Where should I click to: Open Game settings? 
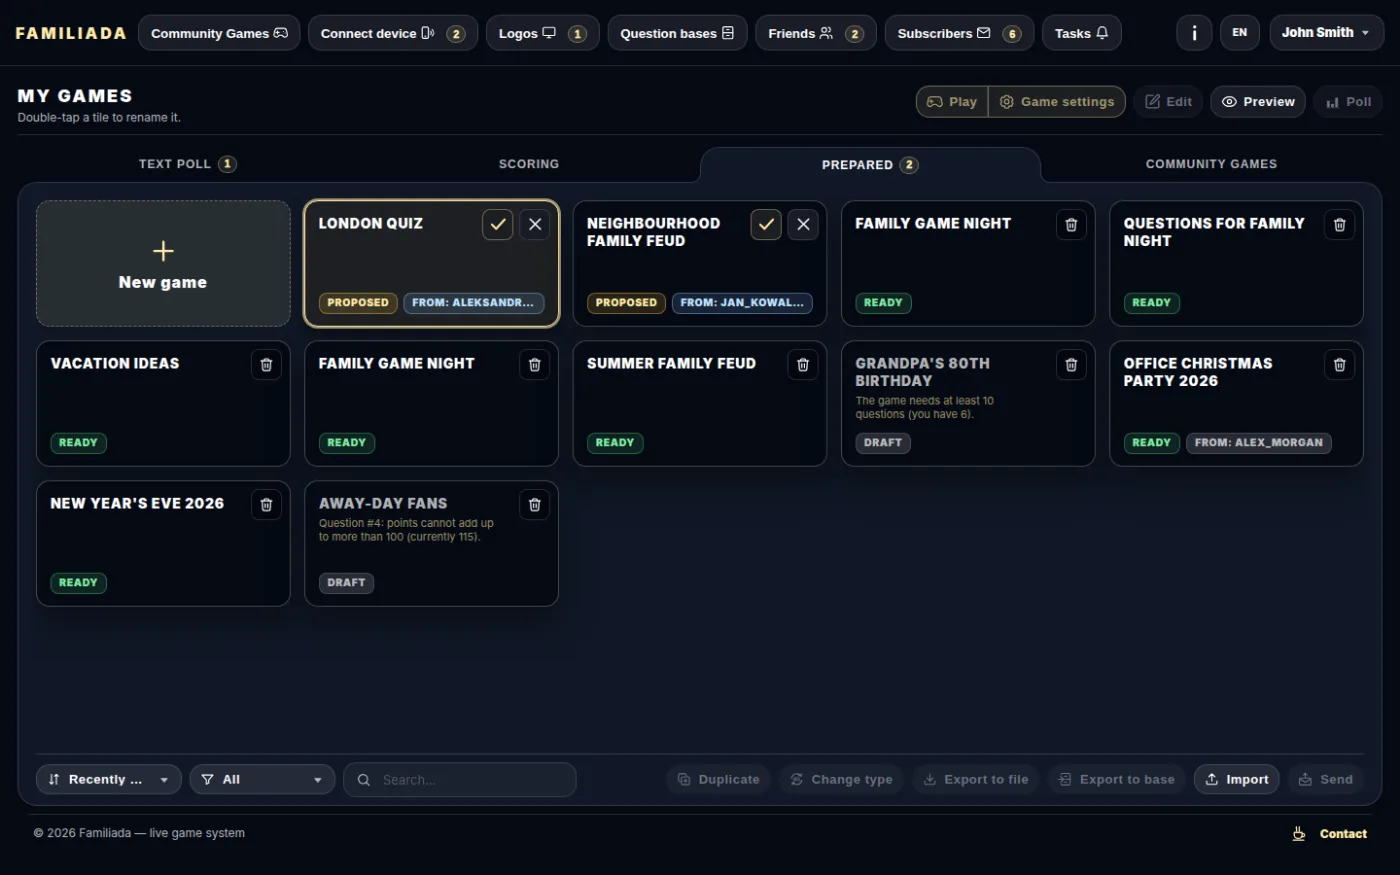pyautogui.click(x=1057, y=102)
